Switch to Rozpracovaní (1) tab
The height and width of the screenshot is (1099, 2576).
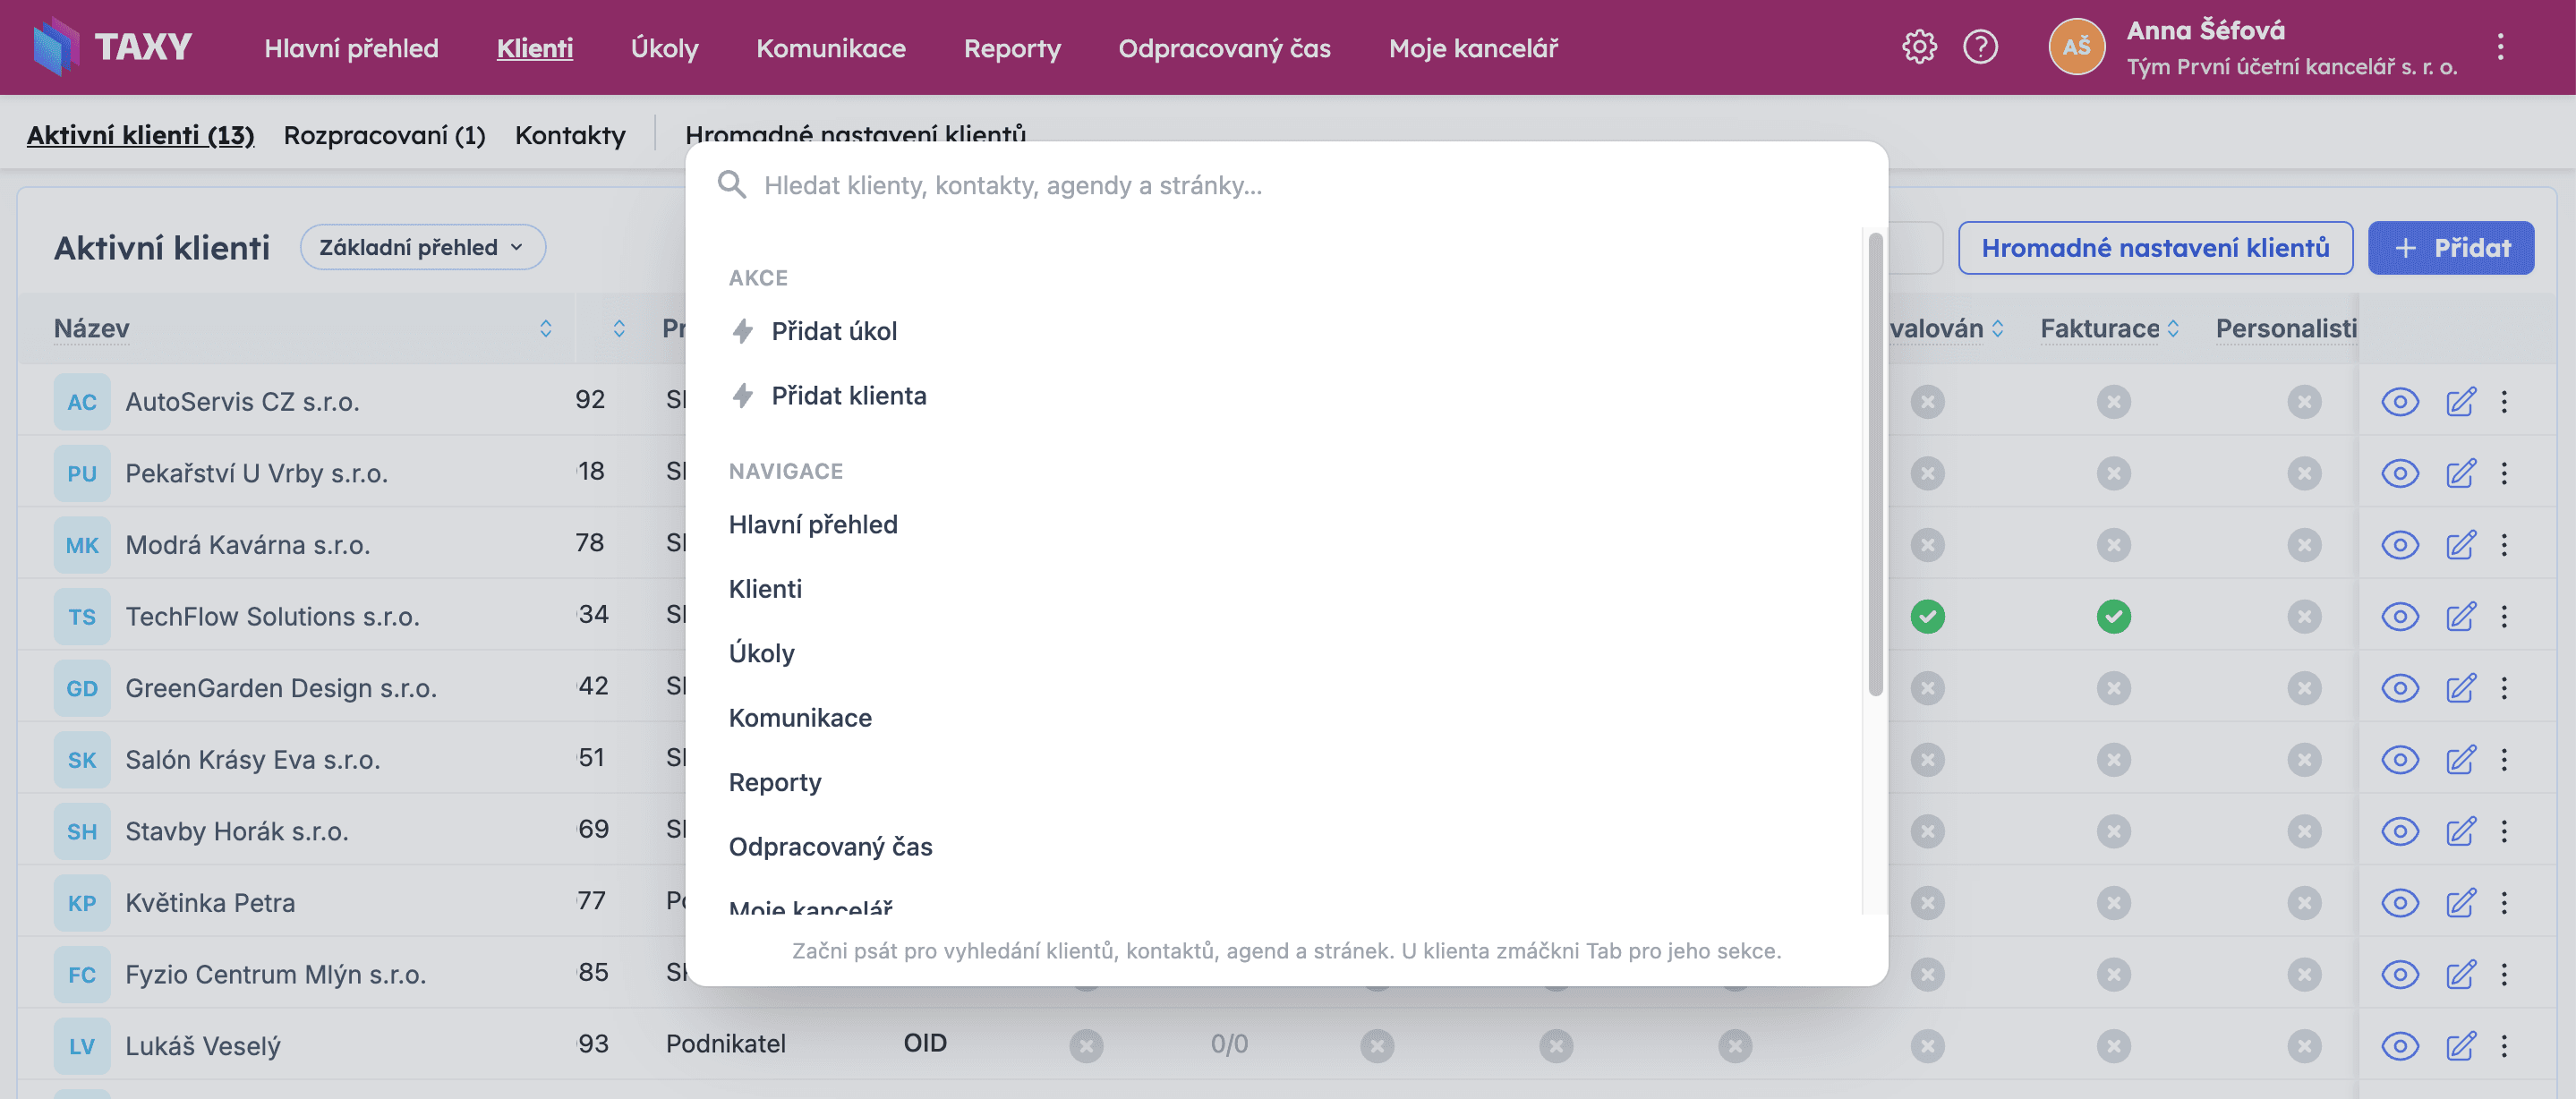(x=384, y=134)
